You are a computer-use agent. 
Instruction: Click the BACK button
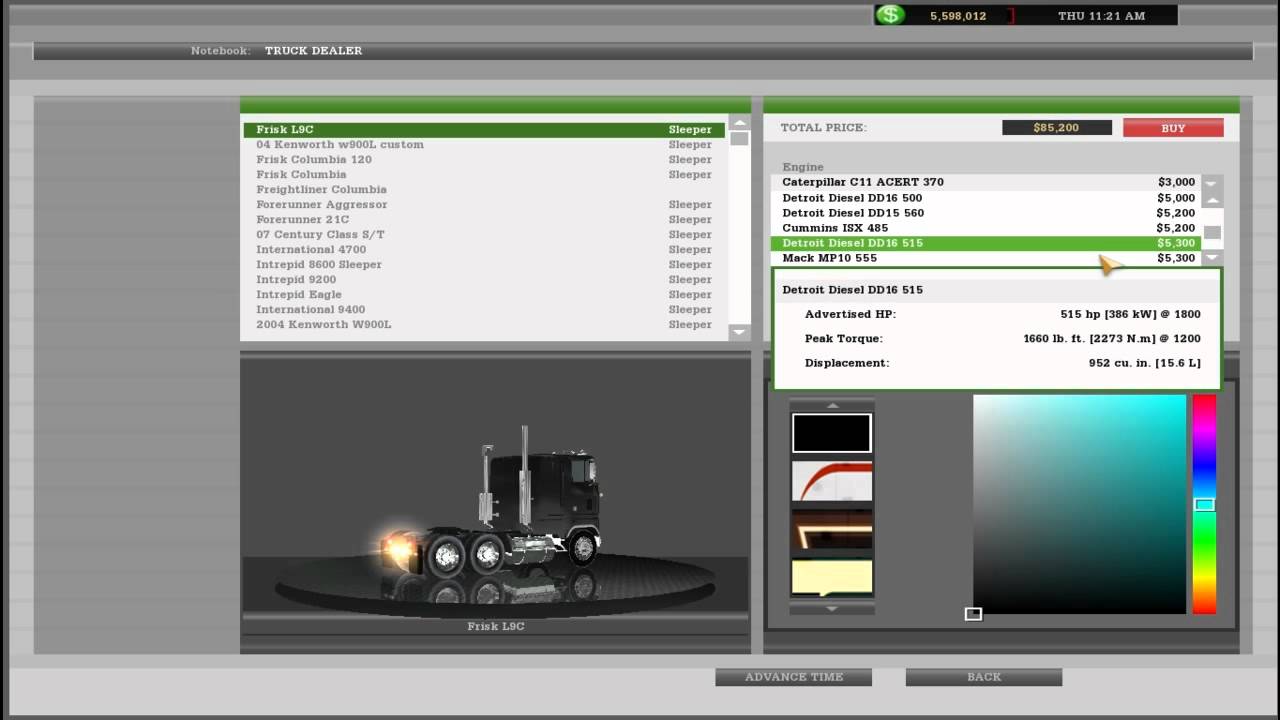984,677
